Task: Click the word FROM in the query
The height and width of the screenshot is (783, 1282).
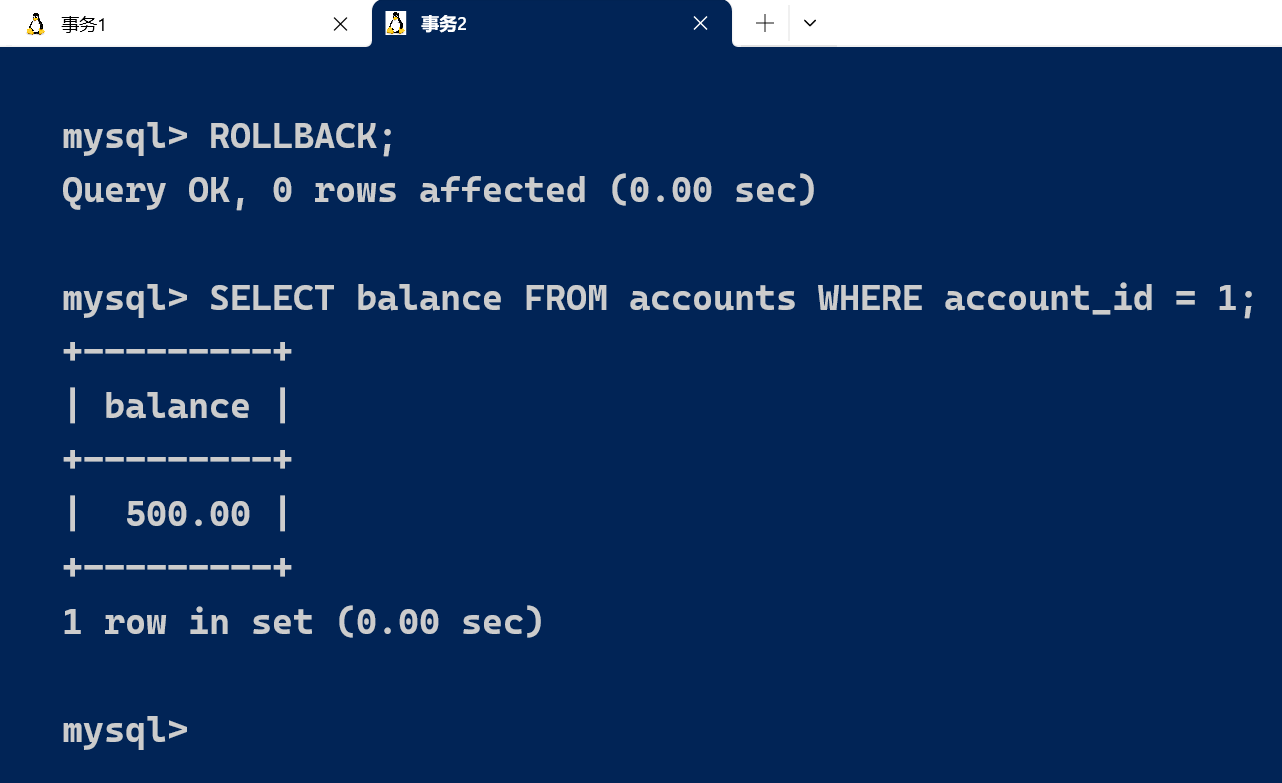Action: (565, 298)
